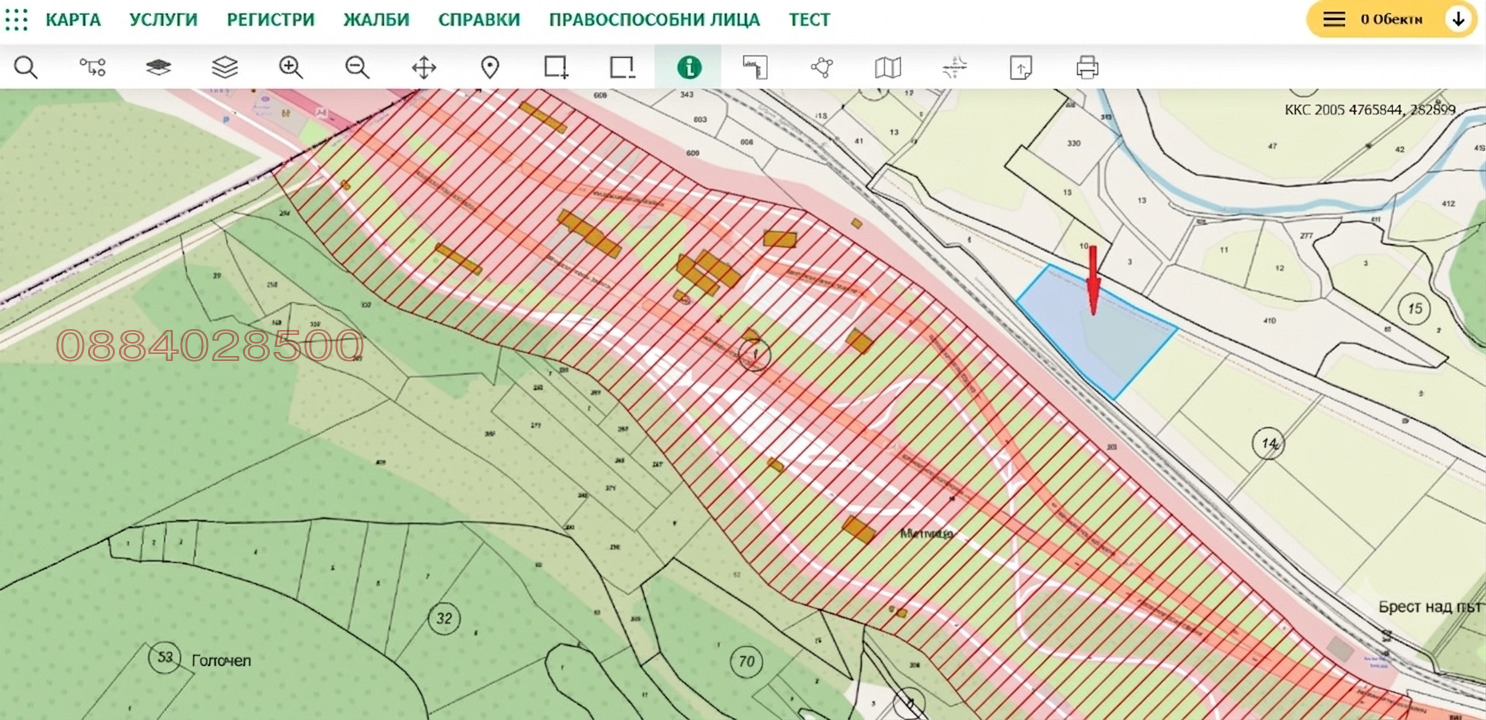Expand the objects list down arrow

coord(1459,19)
